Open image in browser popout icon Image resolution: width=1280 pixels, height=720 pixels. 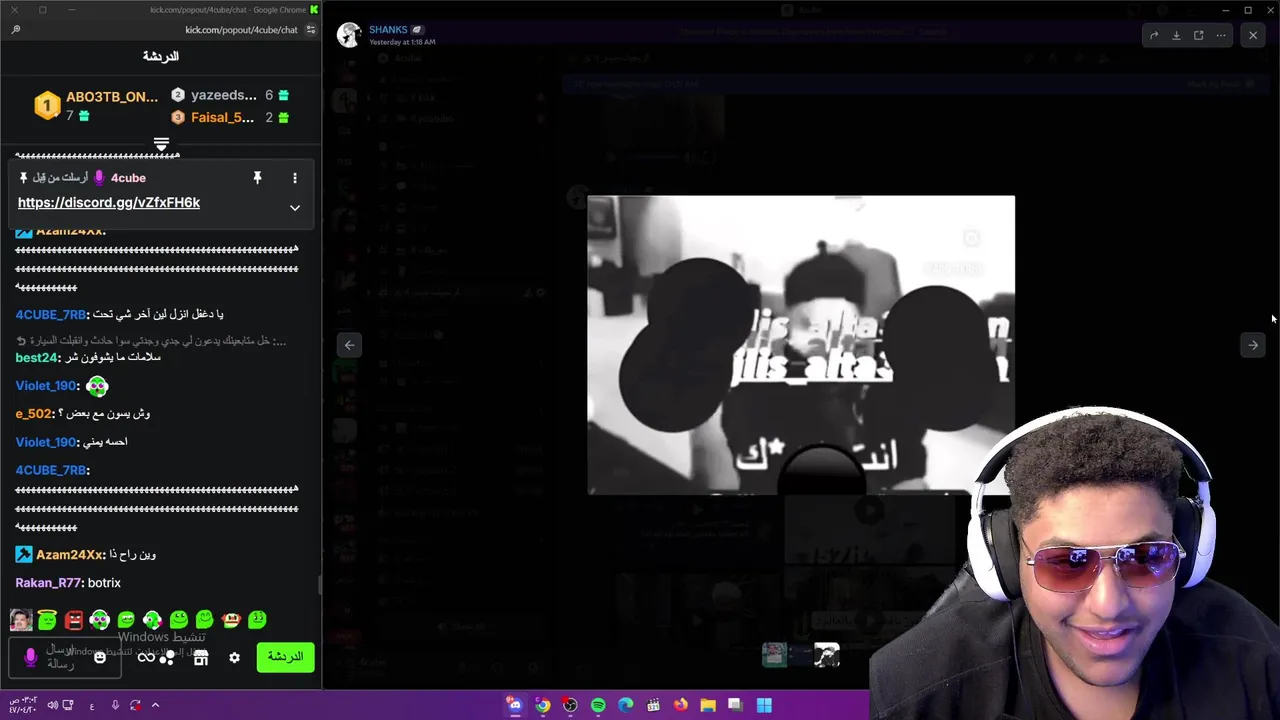click(x=1198, y=35)
